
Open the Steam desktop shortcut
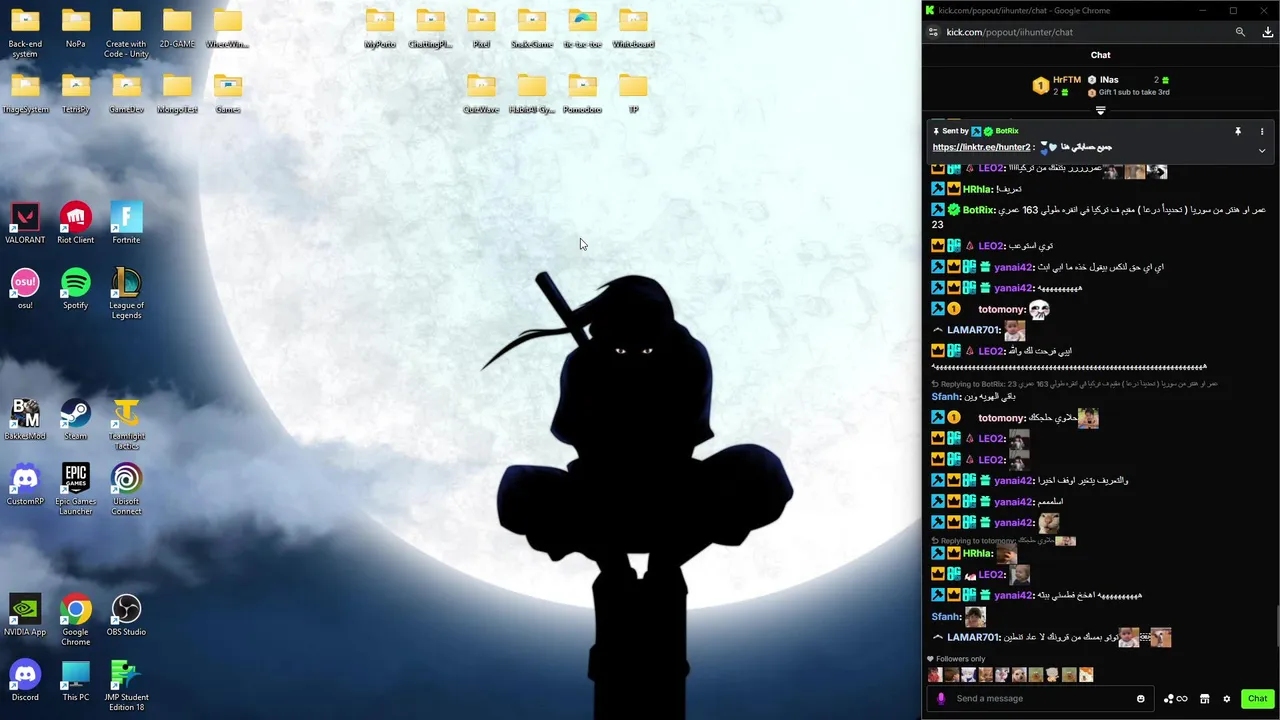click(76, 419)
